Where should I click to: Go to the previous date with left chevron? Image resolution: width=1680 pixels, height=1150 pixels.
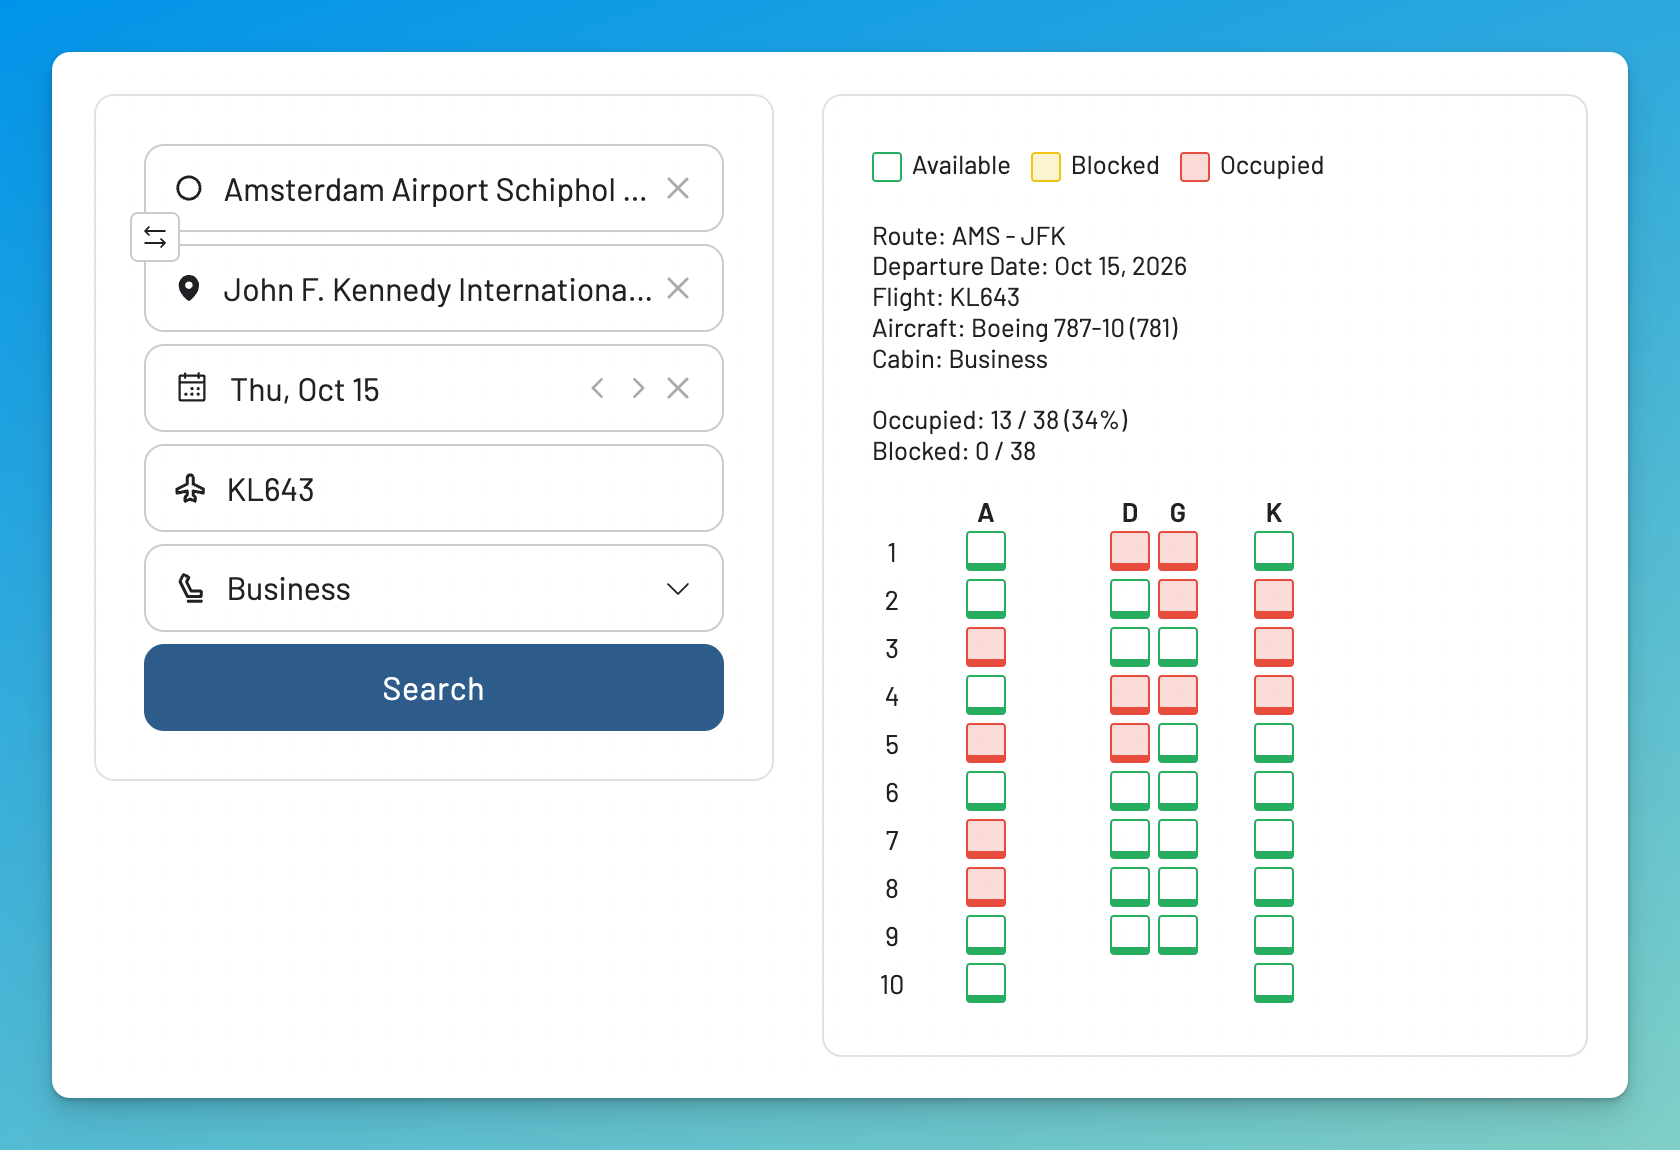tap(598, 388)
